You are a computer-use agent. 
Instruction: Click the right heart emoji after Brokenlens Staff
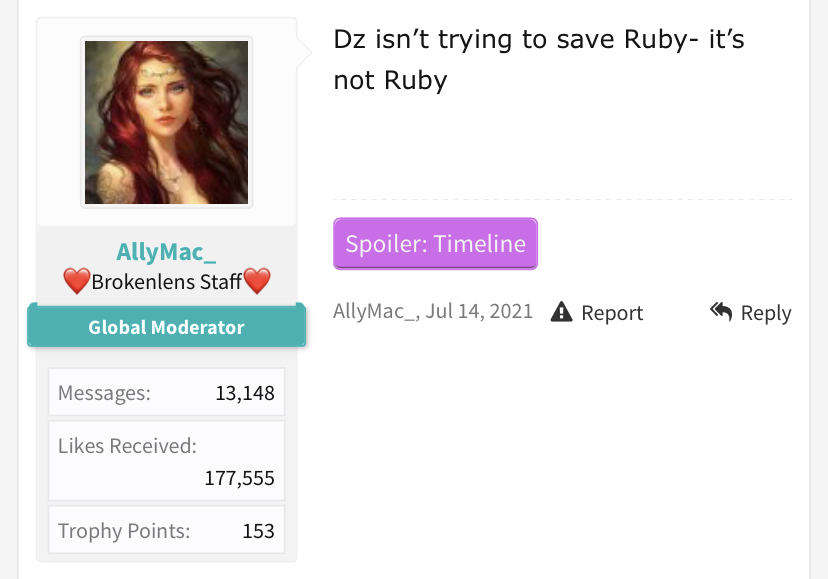tap(257, 281)
